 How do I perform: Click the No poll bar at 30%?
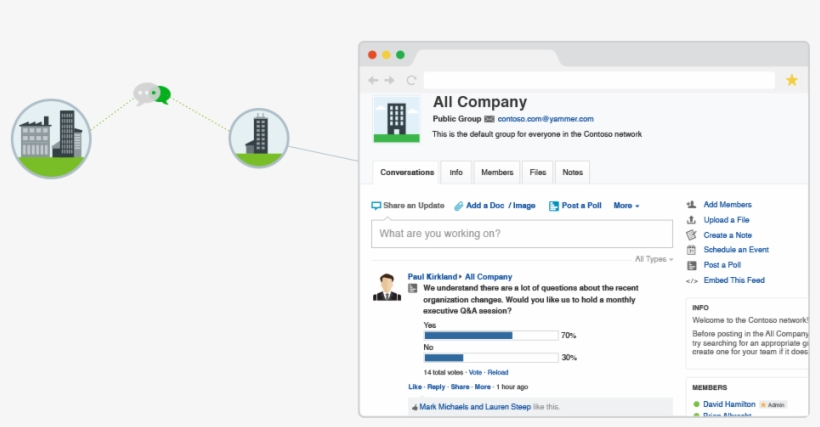click(491, 358)
